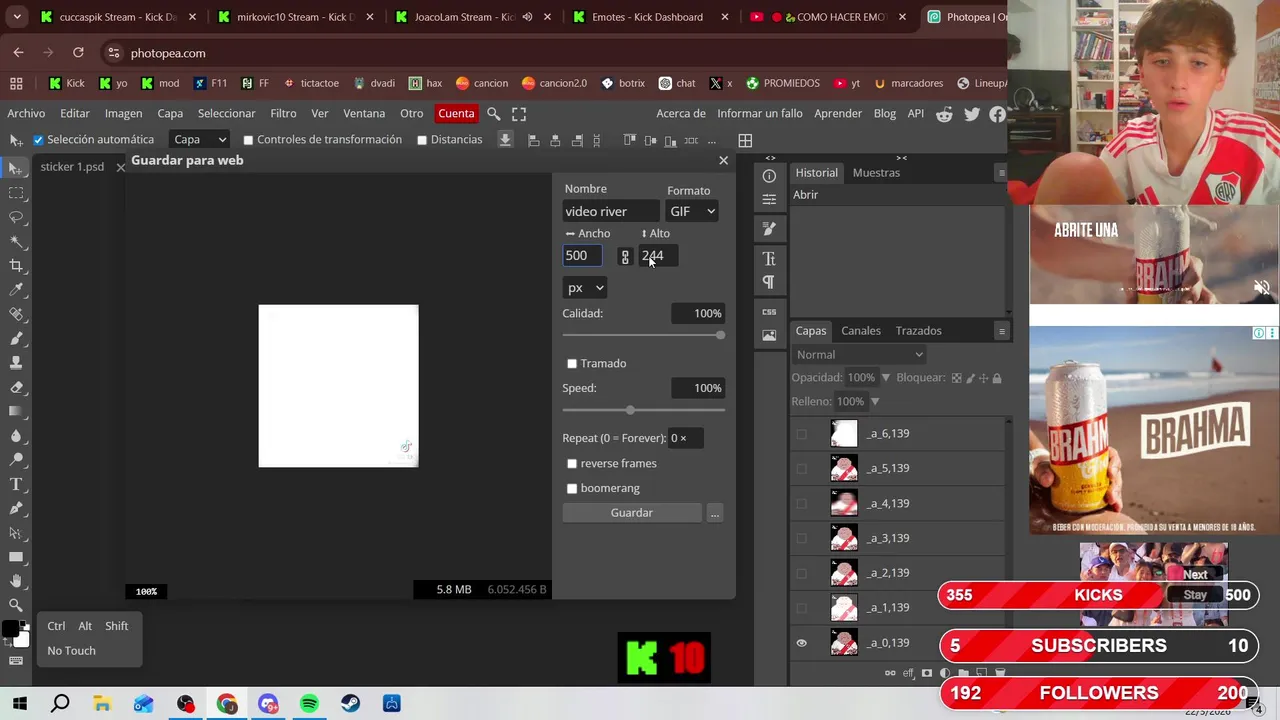Open the Filtro menu
Viewport: 1280px width, 720px height.
point(283,114)
